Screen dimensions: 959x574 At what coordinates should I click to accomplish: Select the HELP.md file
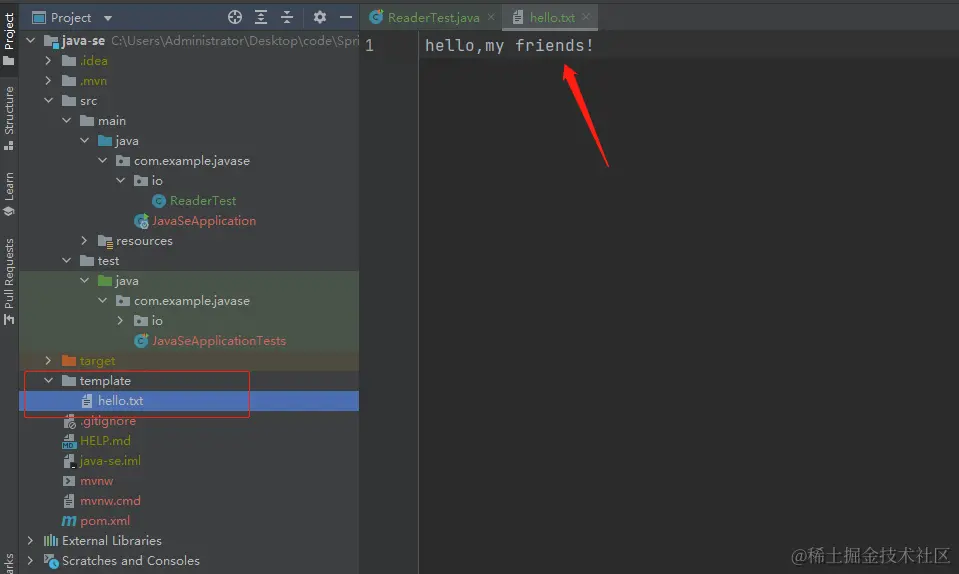(105, 441)
